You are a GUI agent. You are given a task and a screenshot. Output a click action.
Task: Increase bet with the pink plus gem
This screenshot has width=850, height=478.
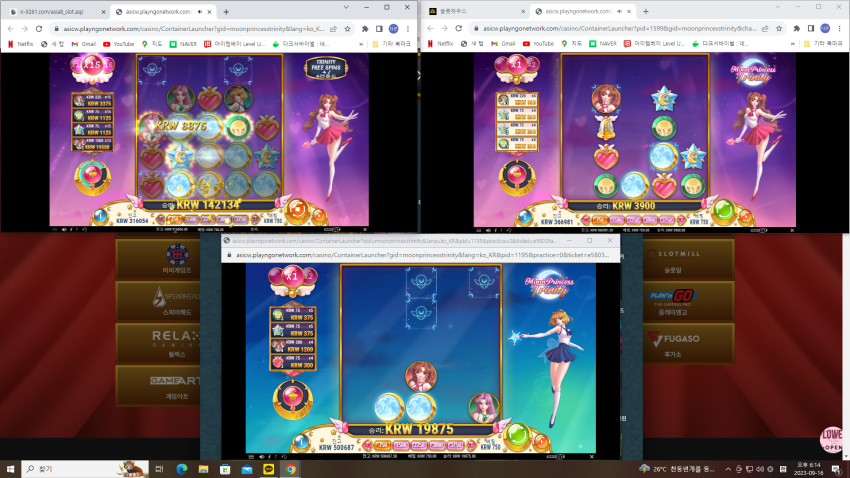click(x=471, y=445)
